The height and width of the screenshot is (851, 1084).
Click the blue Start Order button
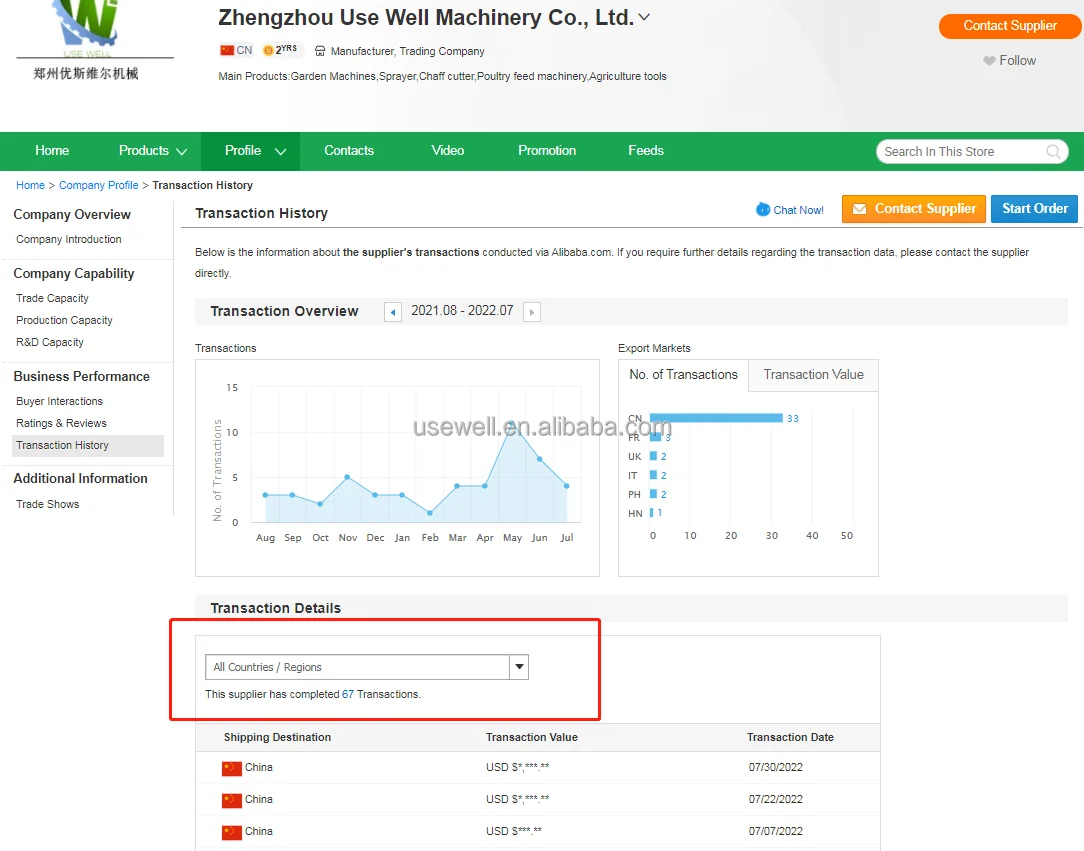(1034, 209)
